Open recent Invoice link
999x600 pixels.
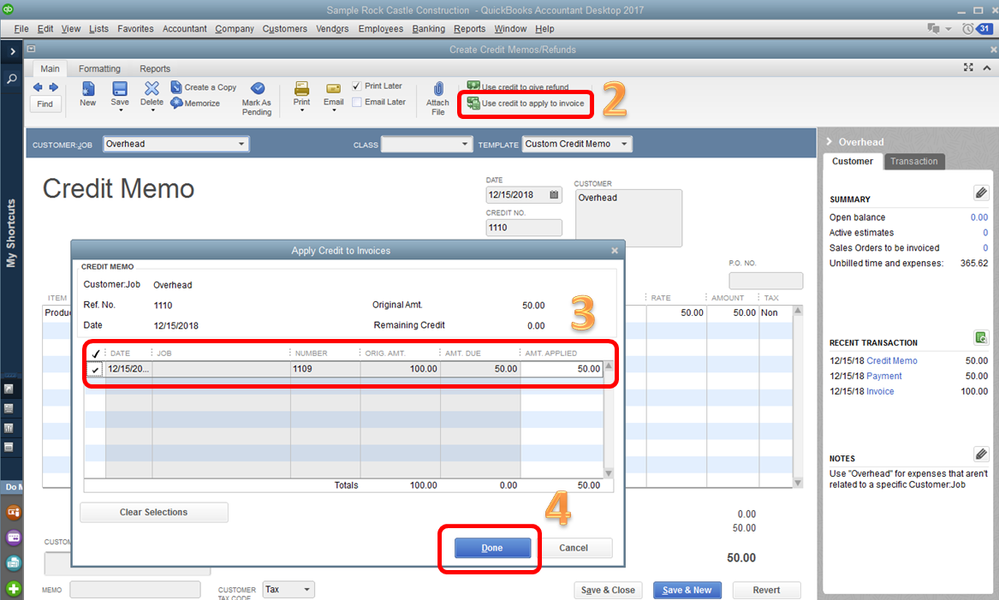tap(880, 391)
